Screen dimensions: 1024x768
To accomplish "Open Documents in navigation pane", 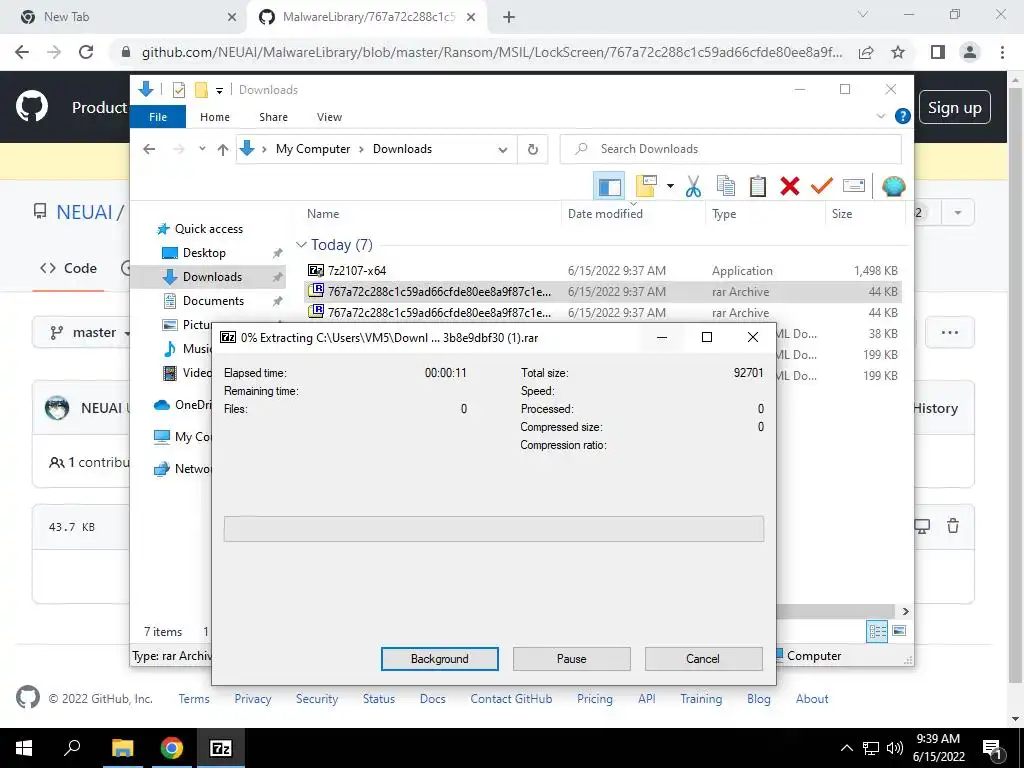I will tap(213, 301).
